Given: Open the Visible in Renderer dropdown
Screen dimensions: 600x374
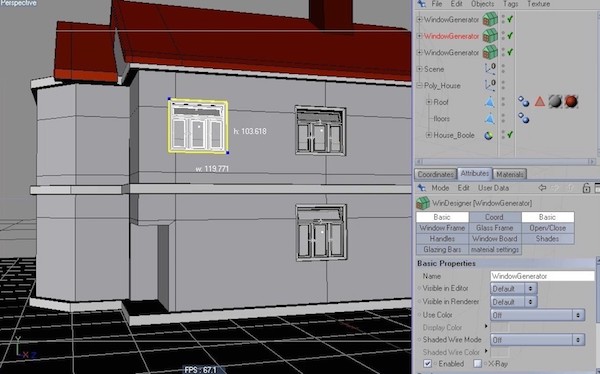Looking at the screenshot, I should click(514, 302).
